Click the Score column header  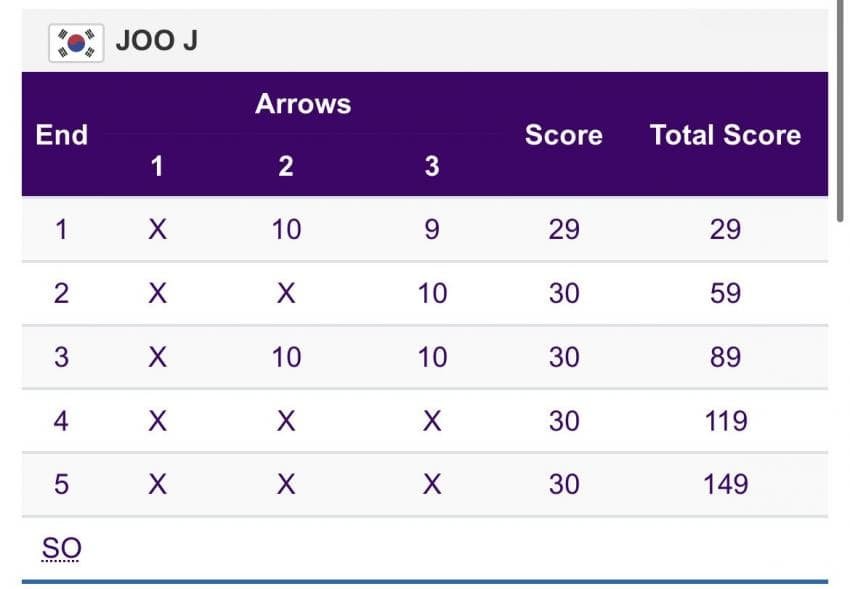click(x=563, y=135)
